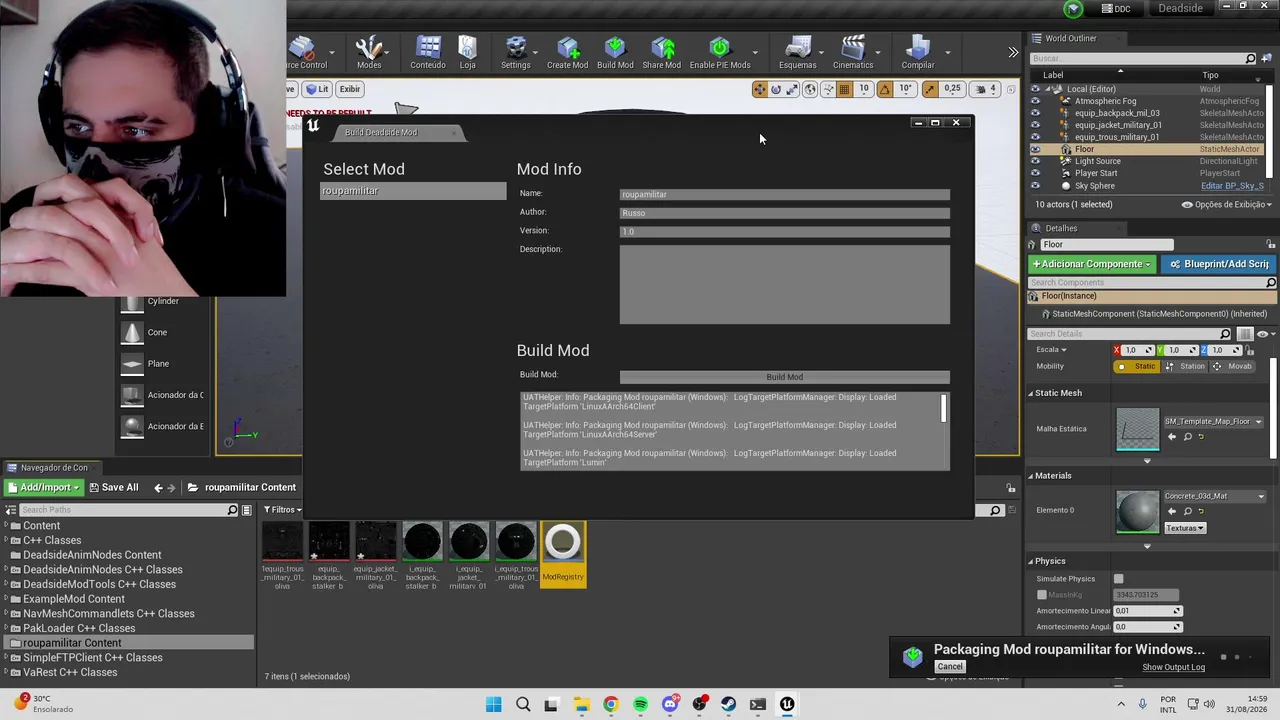Click the Compilar build button
This screenshot has height=720, width=1280.
click(918, 53)
